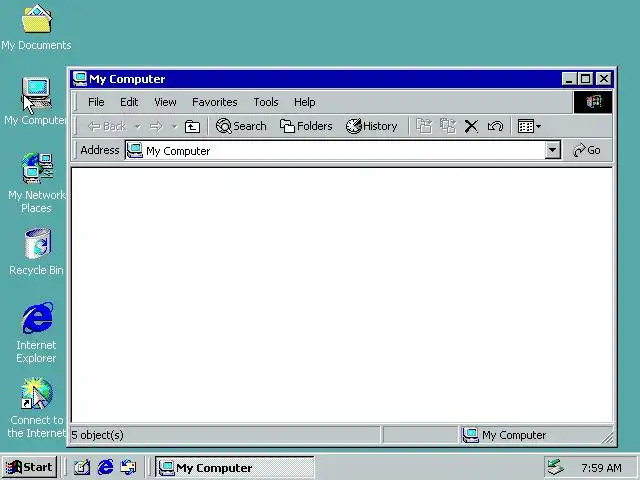
Task: Click Show Desktop quick launch icon
Action: [82, 467]
